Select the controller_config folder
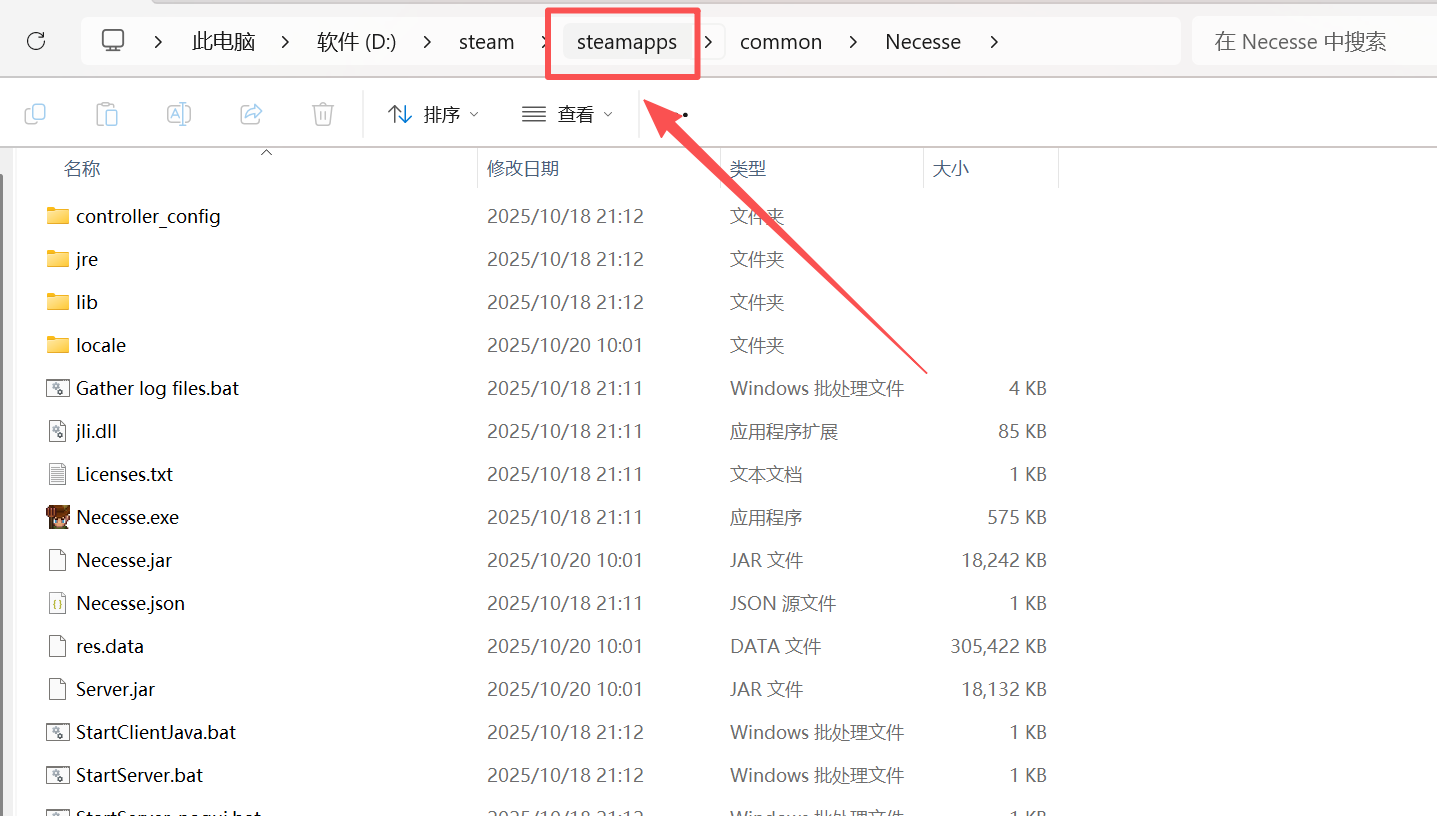This screenshot has width=1437, height=816. tap(147, 216)
